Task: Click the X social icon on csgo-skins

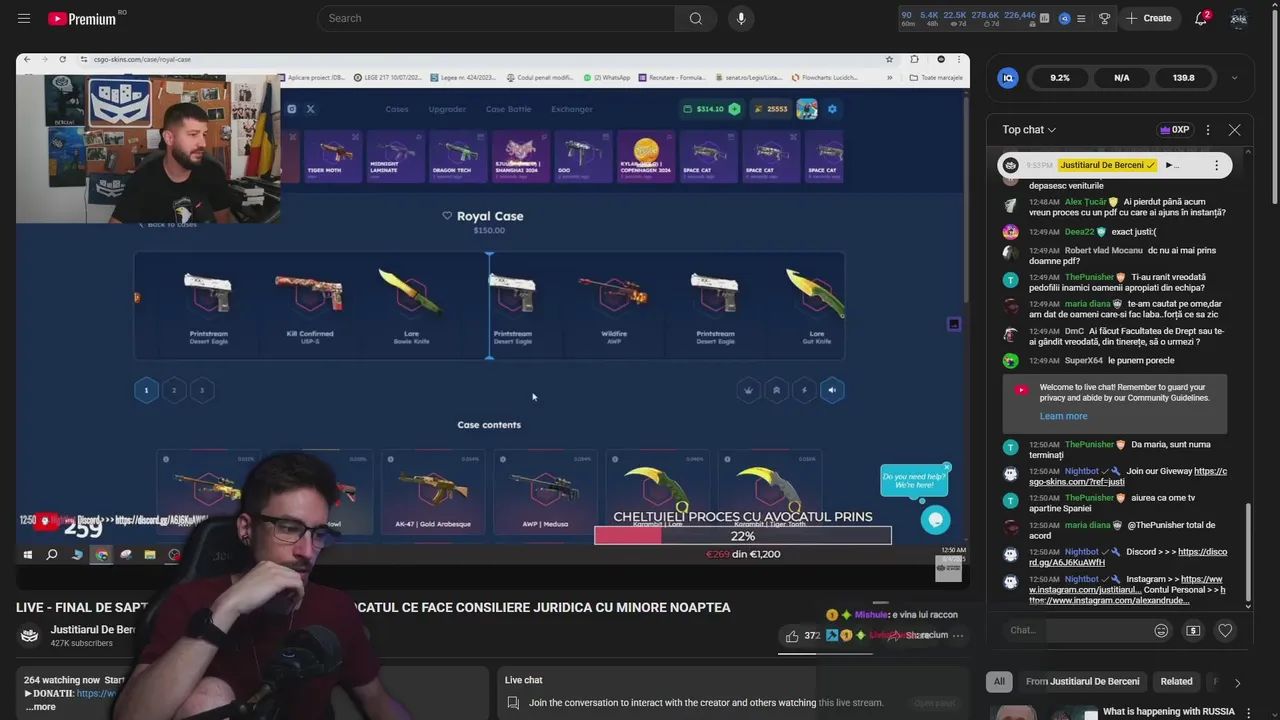Action: 310,109
